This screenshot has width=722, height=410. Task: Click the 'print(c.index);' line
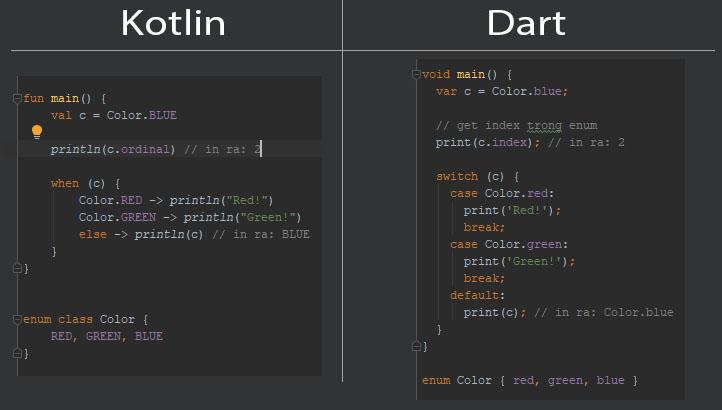click(x=530, y=142)
